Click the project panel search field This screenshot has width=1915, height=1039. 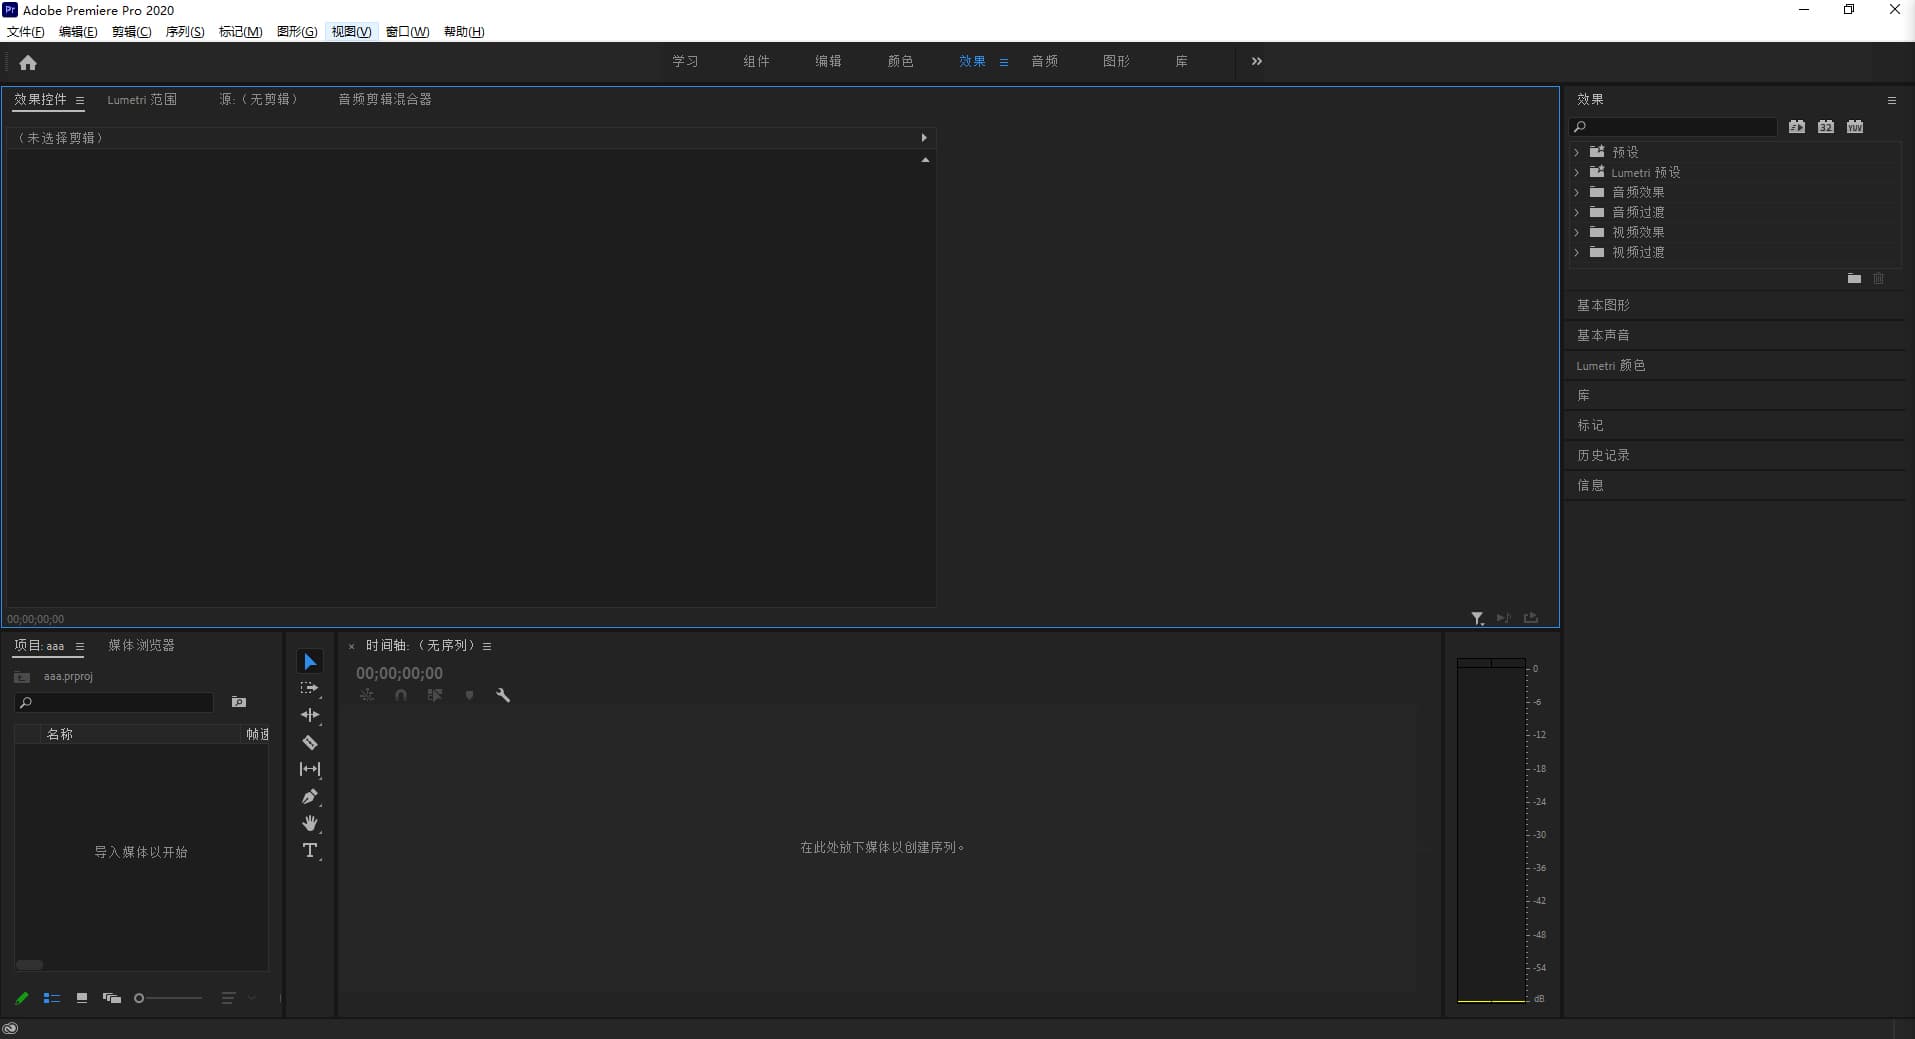114,703
